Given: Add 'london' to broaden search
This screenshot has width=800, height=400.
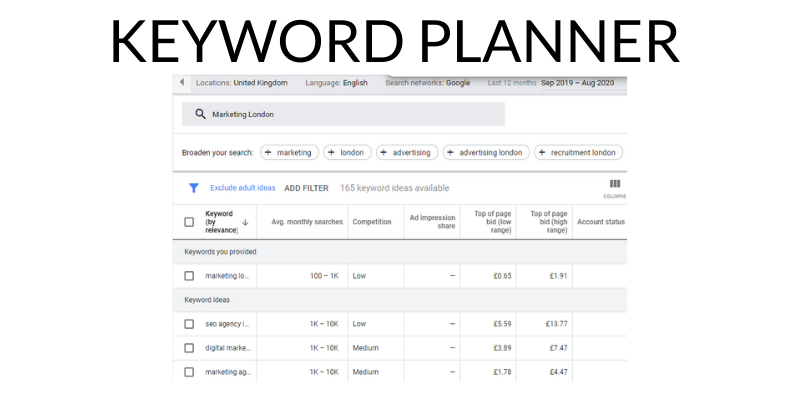Looking at the screenshot, I should click(347, 153).
